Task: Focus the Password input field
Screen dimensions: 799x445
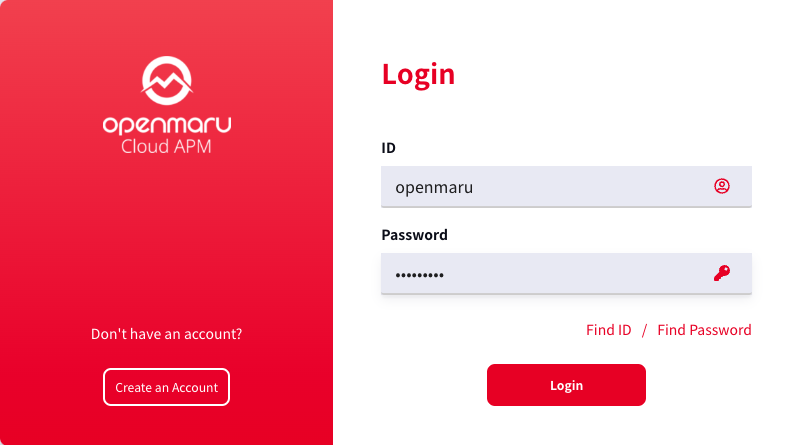Action: pyautogui.click(x=566, y=274)
